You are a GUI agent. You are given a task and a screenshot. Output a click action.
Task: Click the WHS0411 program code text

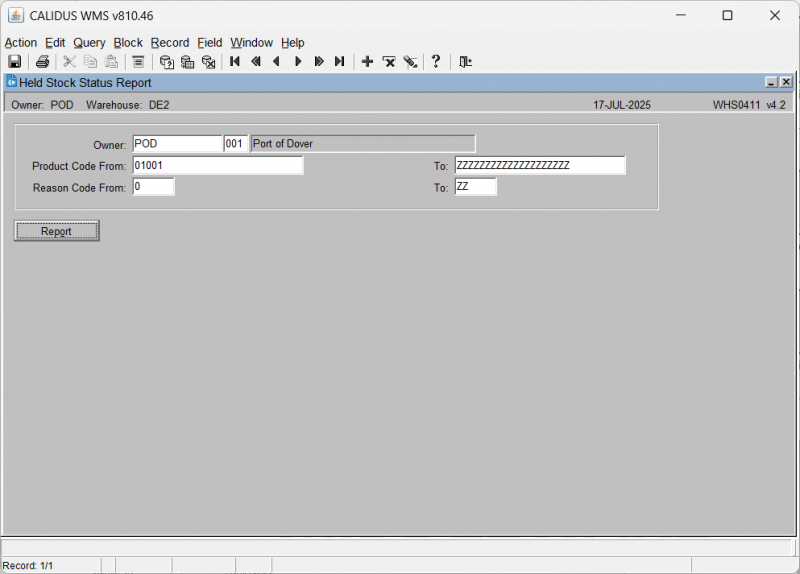pyautogui.click(x=736, y=105)
